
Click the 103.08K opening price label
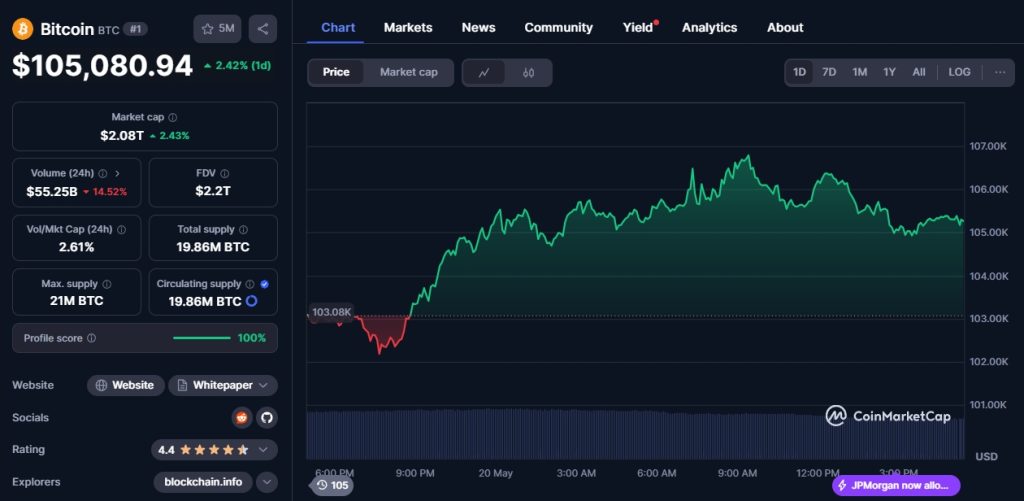[x=331, y=312]
